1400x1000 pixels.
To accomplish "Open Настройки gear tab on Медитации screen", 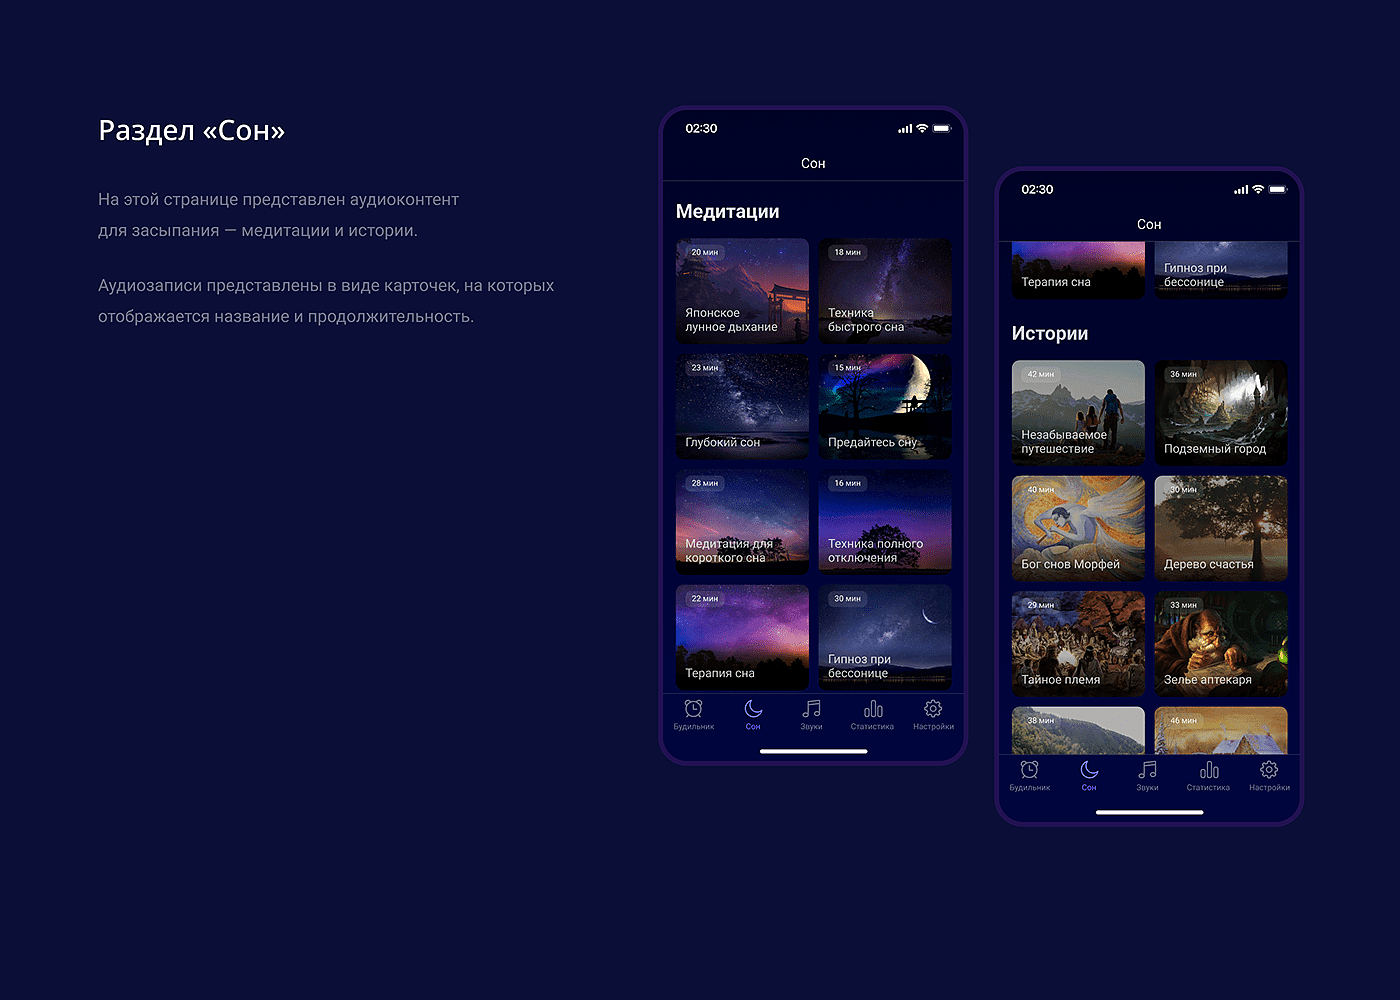I will tap(933, 715).
